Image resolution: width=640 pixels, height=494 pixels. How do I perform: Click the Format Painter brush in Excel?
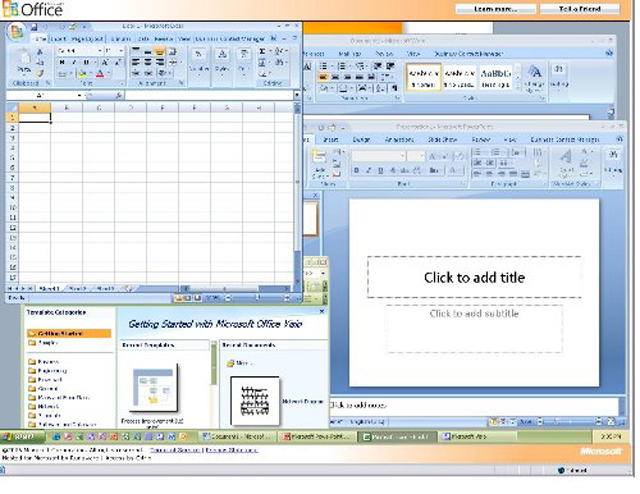[x=40, y=73]
